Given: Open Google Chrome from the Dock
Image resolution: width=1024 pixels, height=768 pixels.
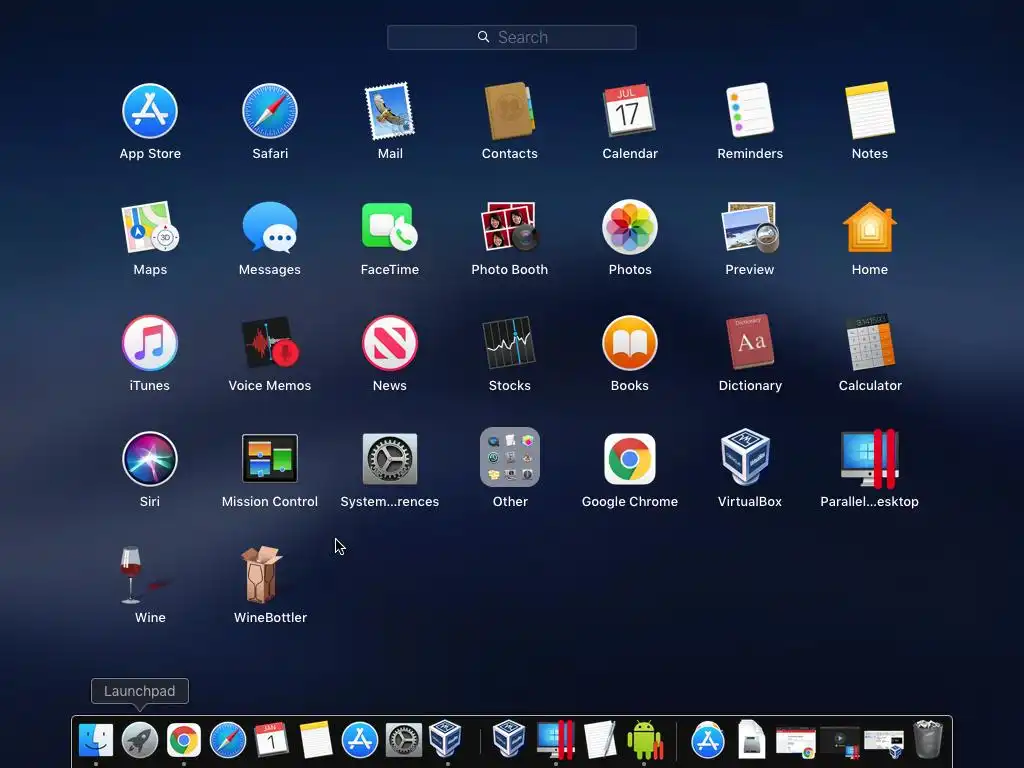Looking at the screenshot, I should [184, 741].
